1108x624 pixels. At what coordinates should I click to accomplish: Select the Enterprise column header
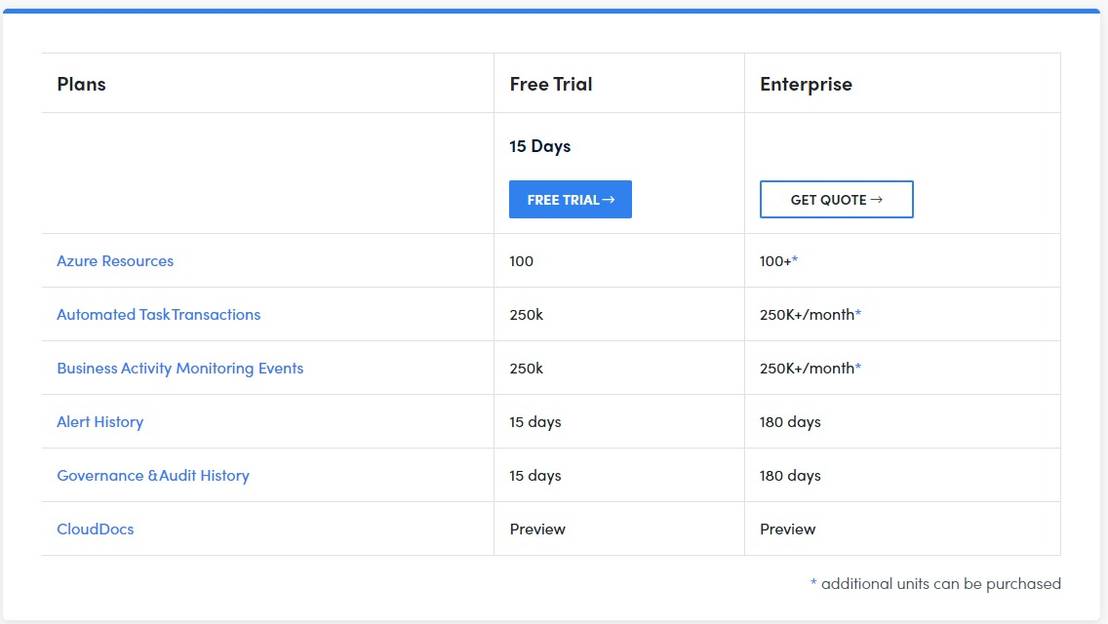[x=806, y=84]
